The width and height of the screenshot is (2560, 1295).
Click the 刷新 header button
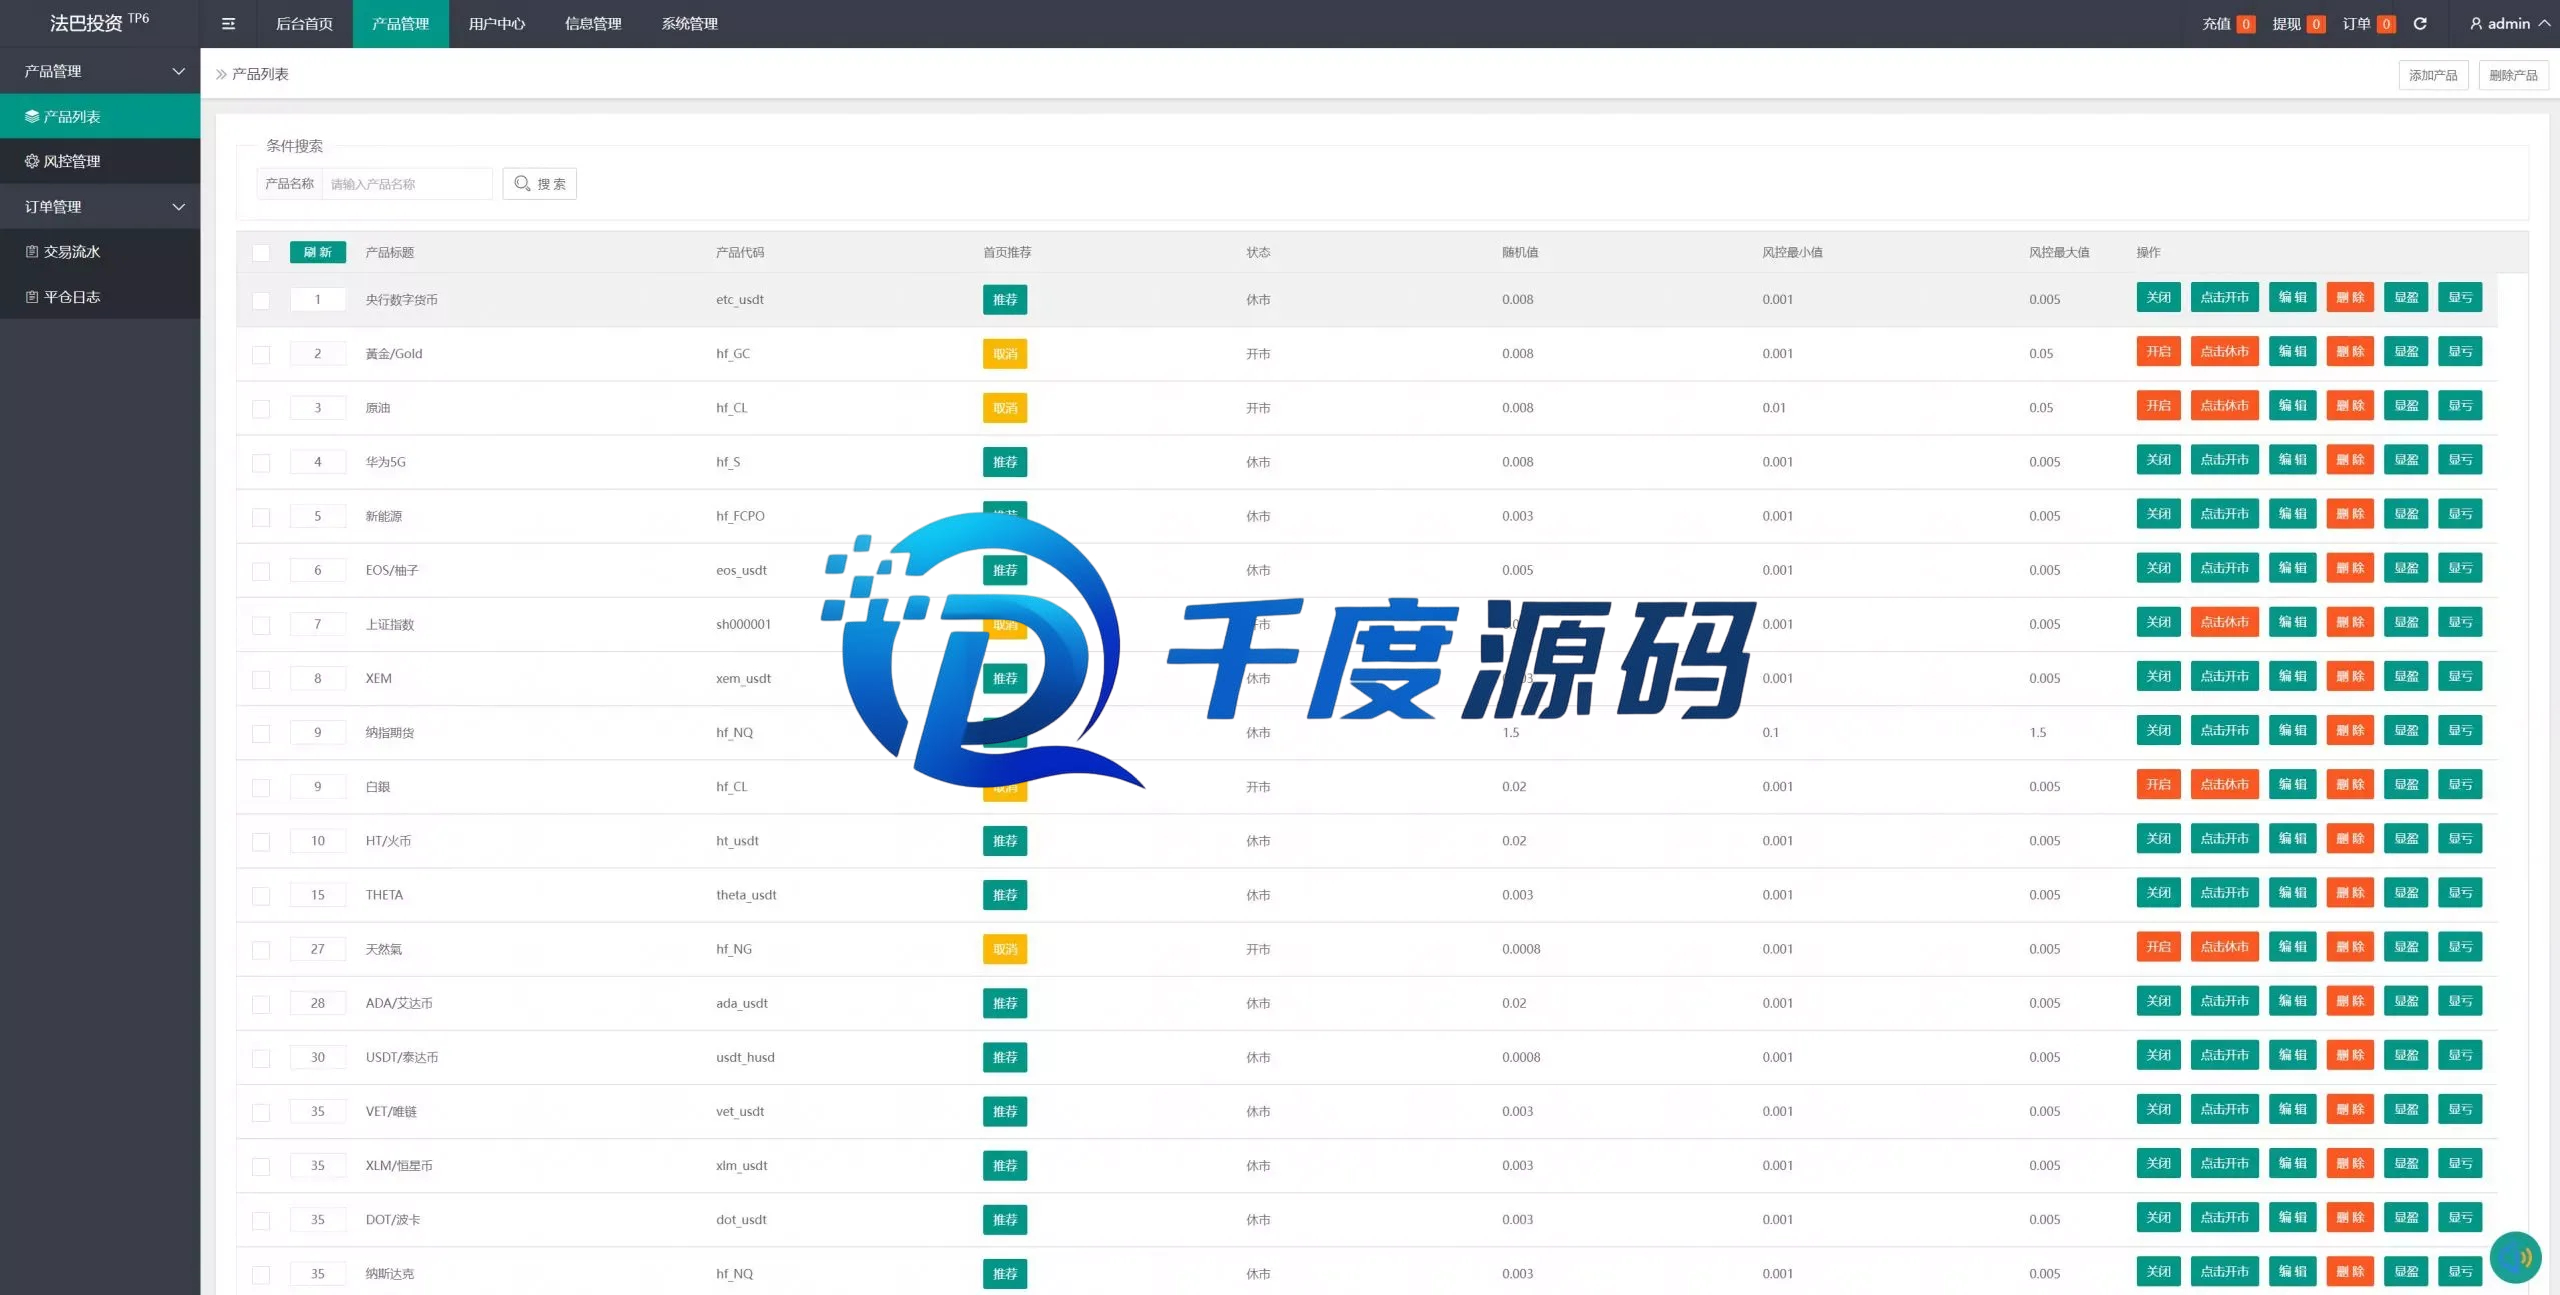point(318,253)
